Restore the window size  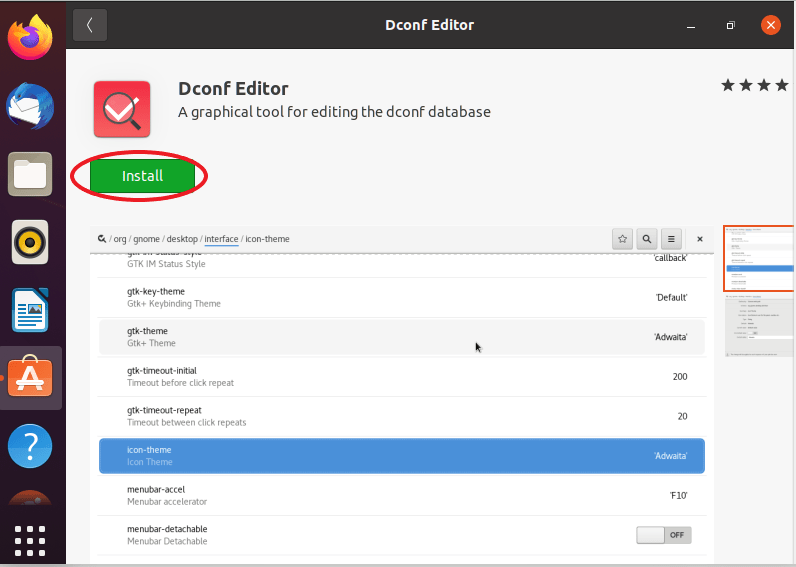731,25
